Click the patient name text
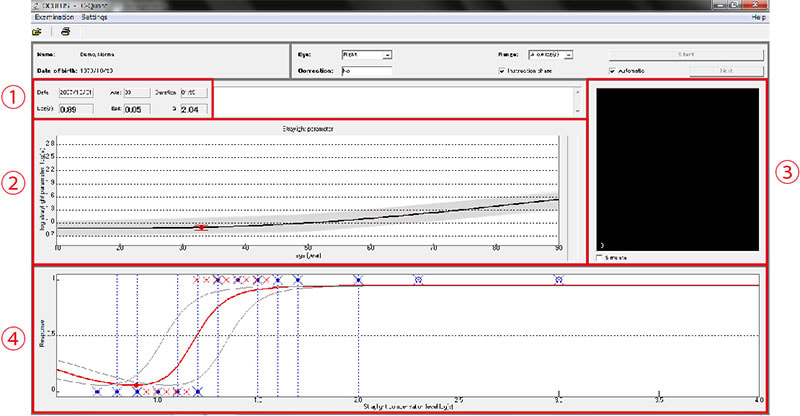The image size is (800, 416). point(97,54)
